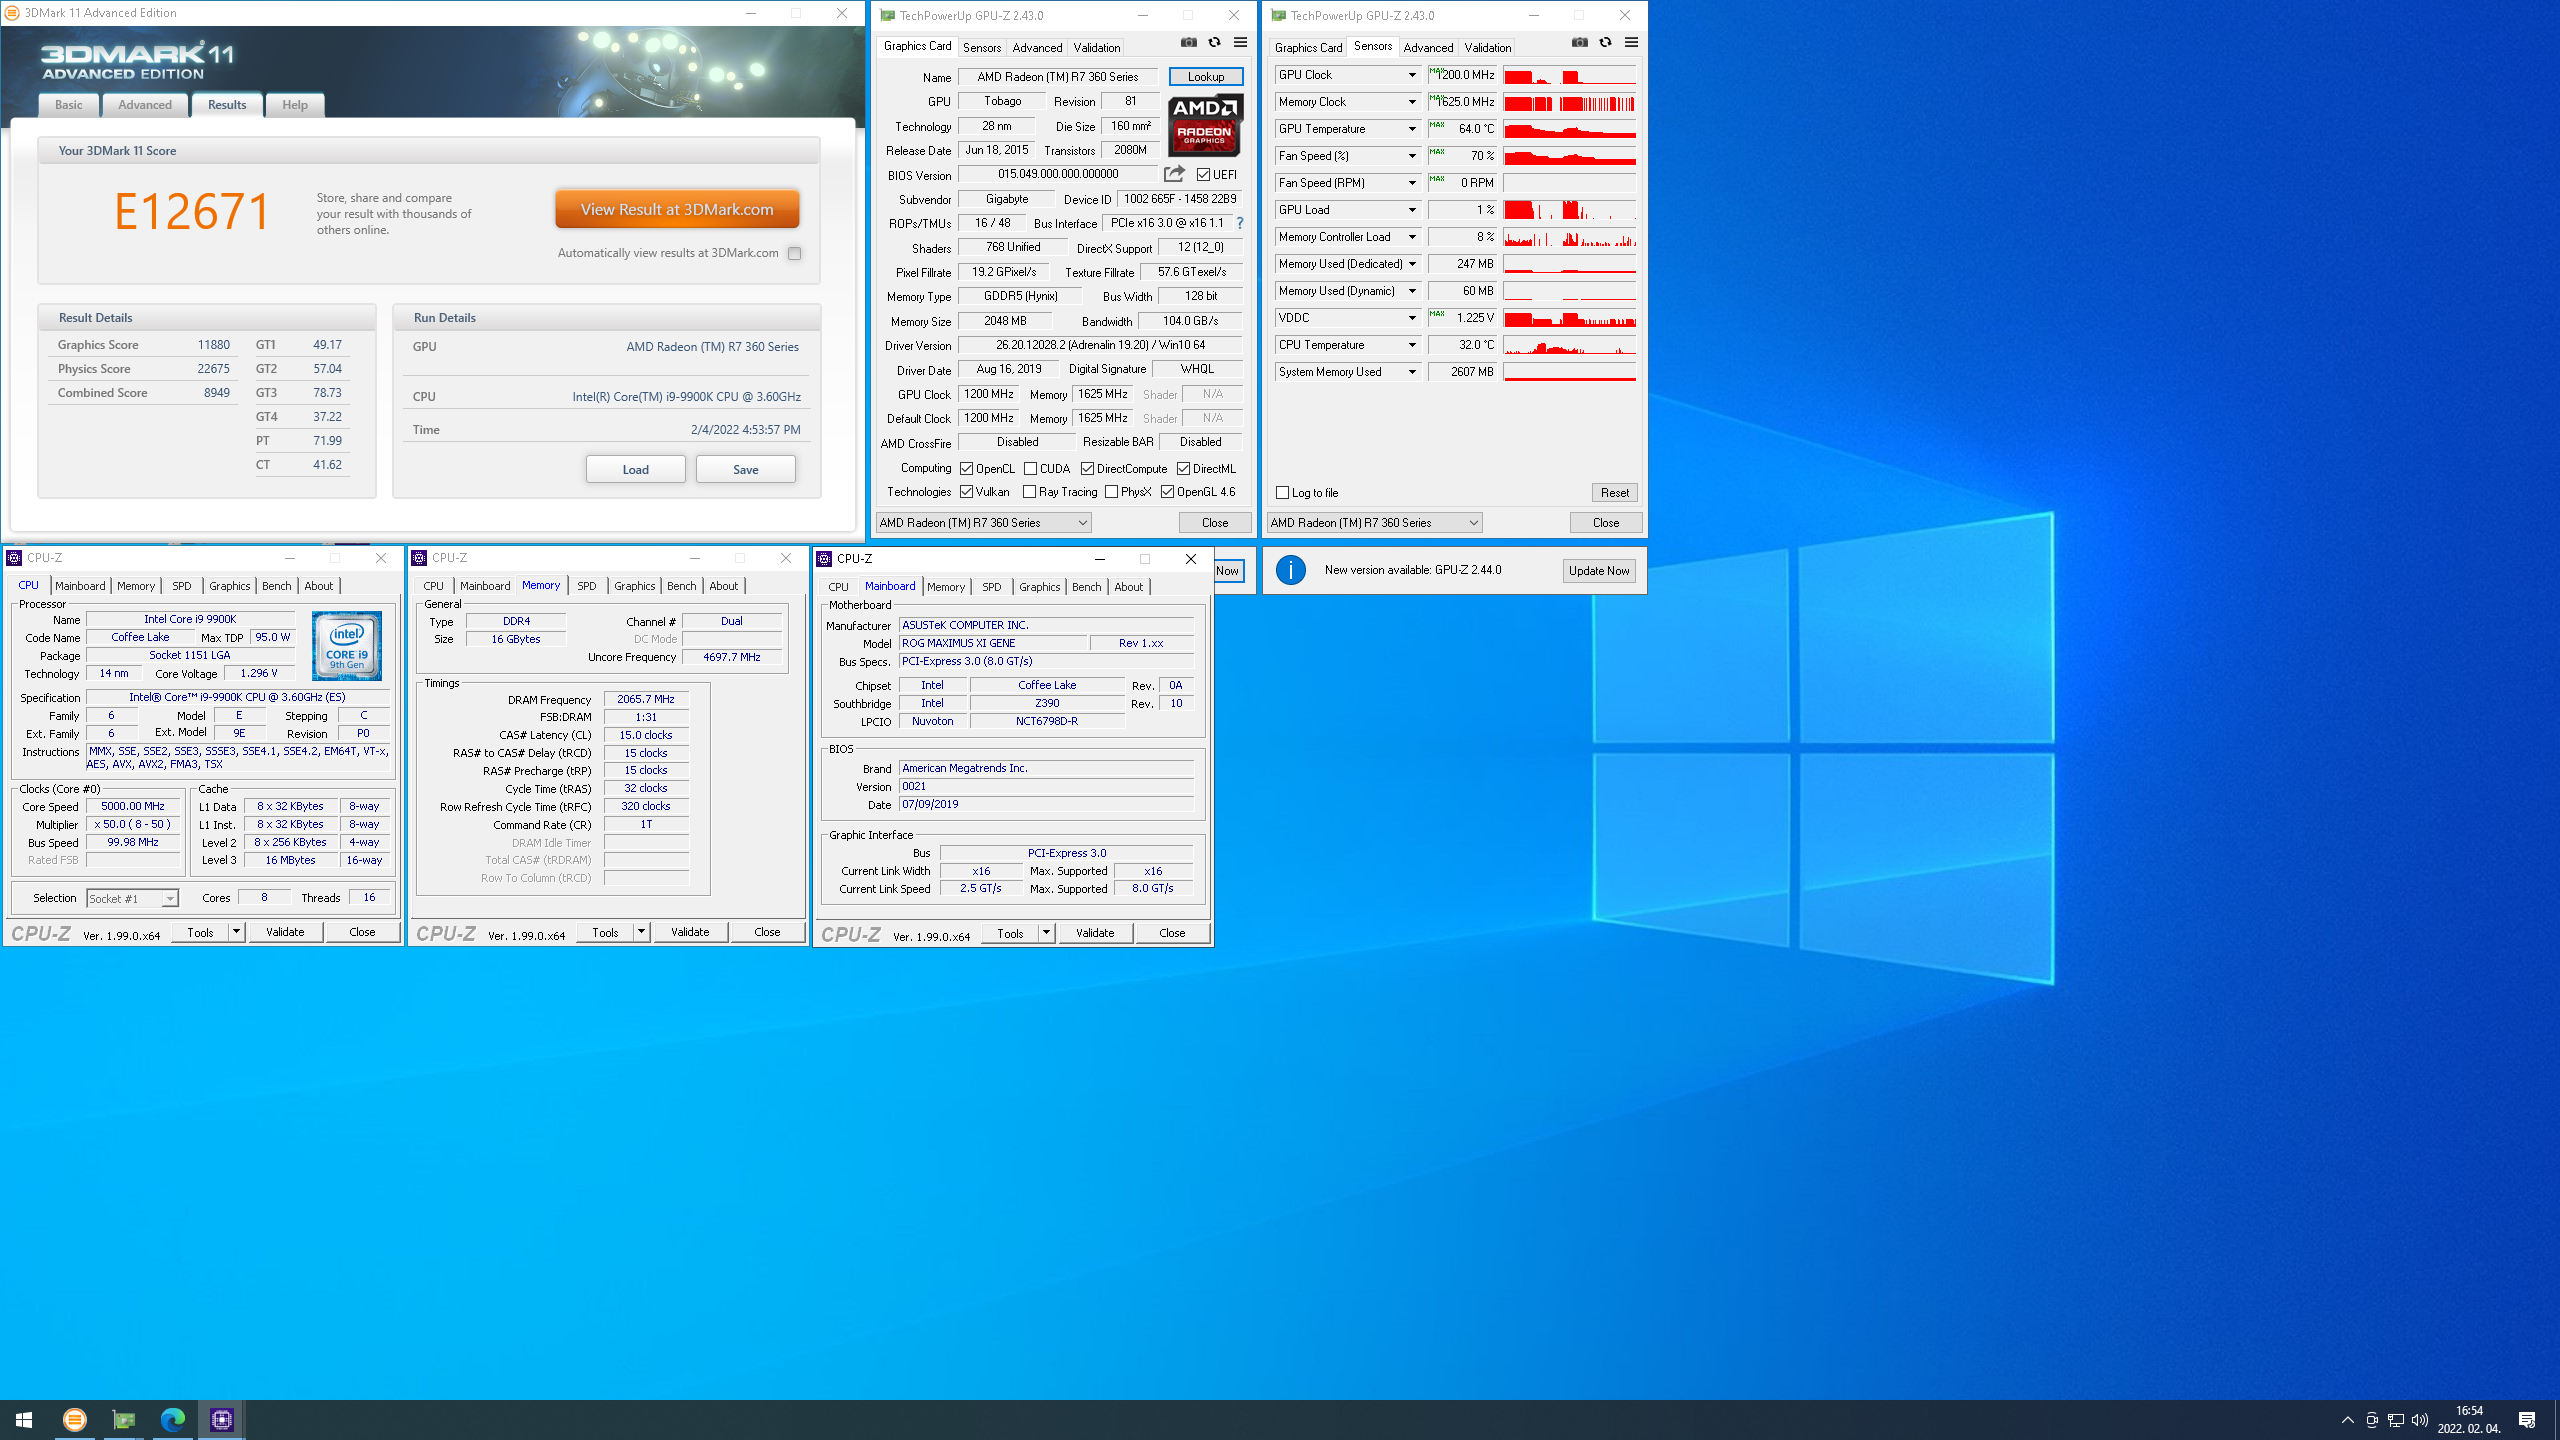Click network icon in system tray
This screenshot has width=2560, height=1440.
pos(2396,1420)
